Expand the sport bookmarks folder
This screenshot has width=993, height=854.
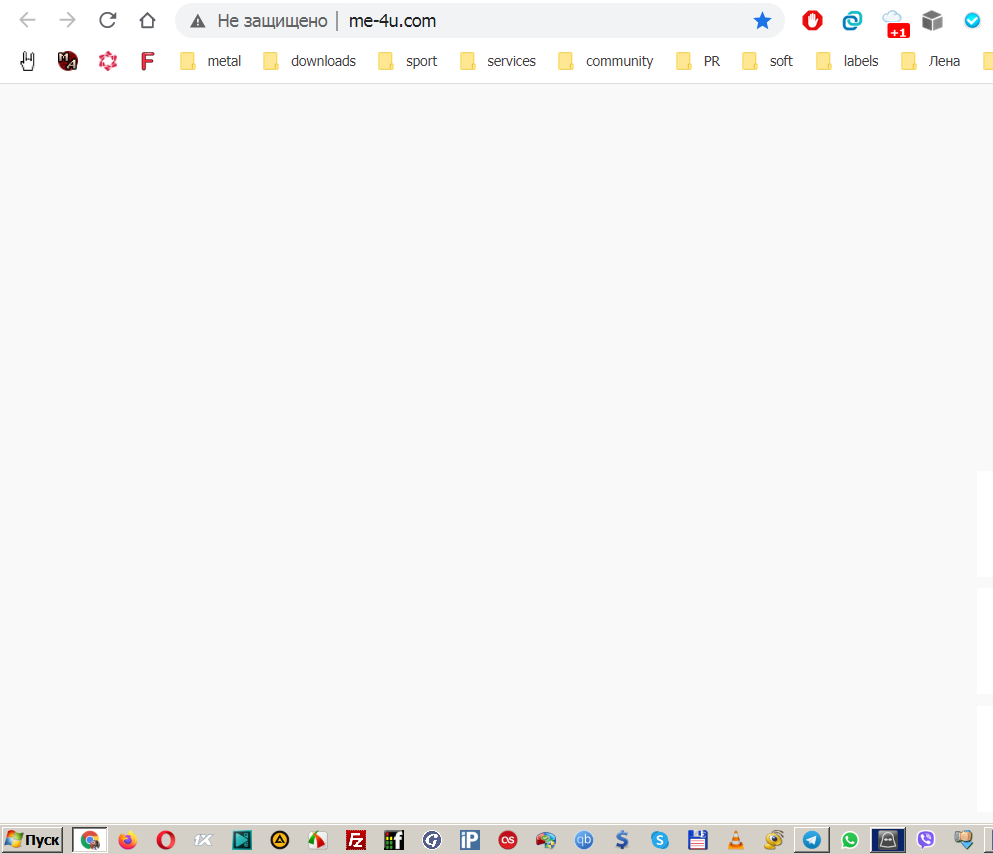tap(408, 61)
